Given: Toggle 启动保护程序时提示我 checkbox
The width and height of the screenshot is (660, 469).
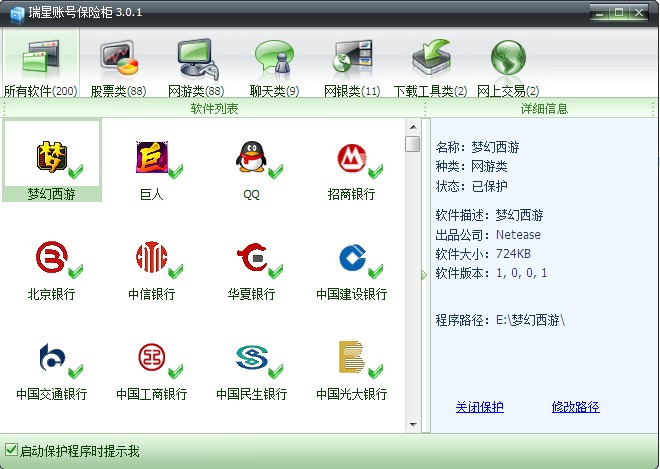Looking at the screenshot, I should tap(11, 450).
